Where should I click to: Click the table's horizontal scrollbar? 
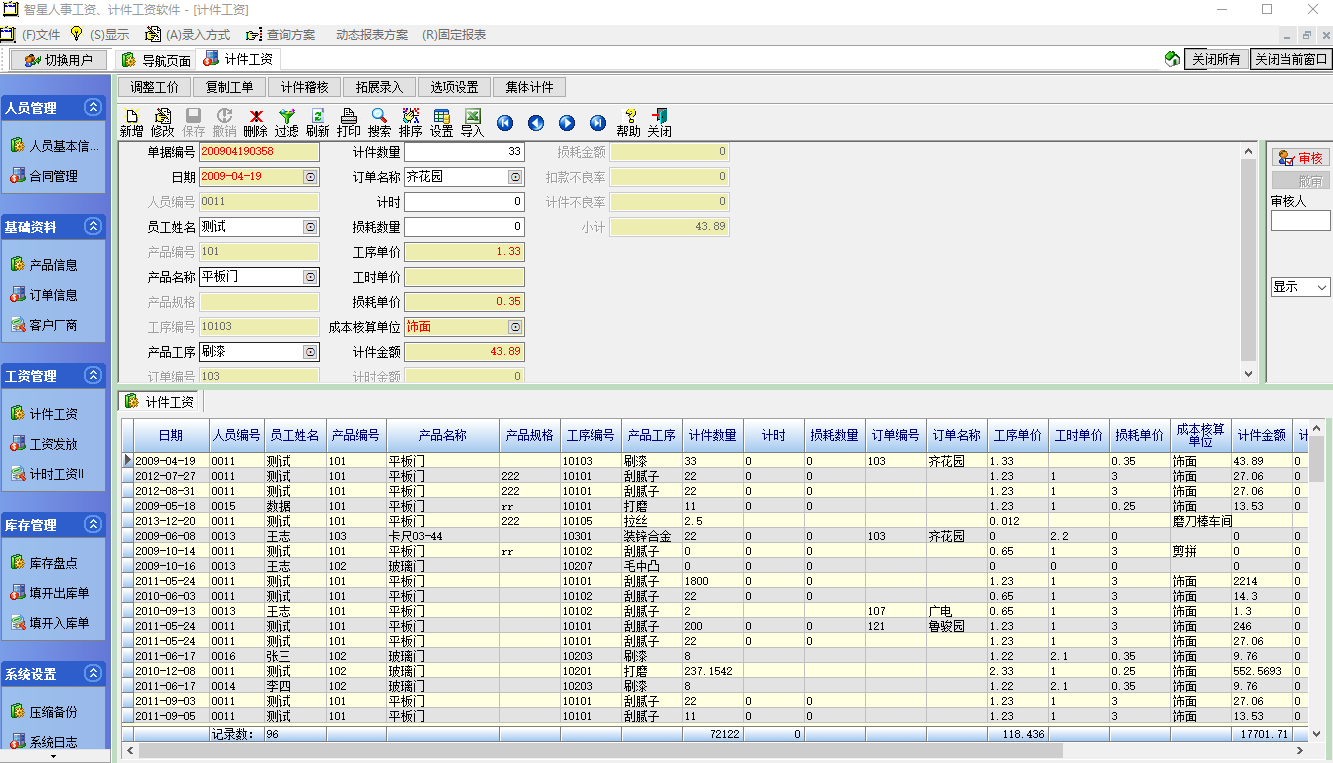click(715, 750)
